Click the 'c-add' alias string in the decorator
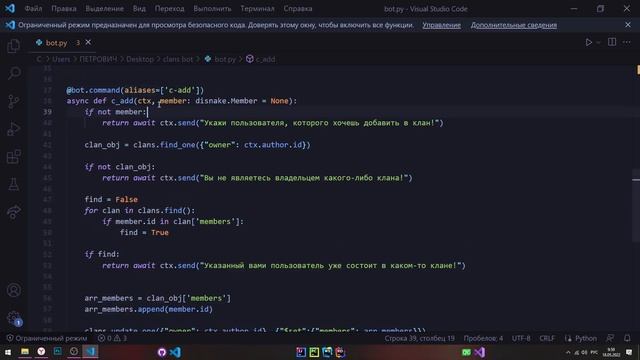This screenshot has width=640, height=360. tap(180, 90)
